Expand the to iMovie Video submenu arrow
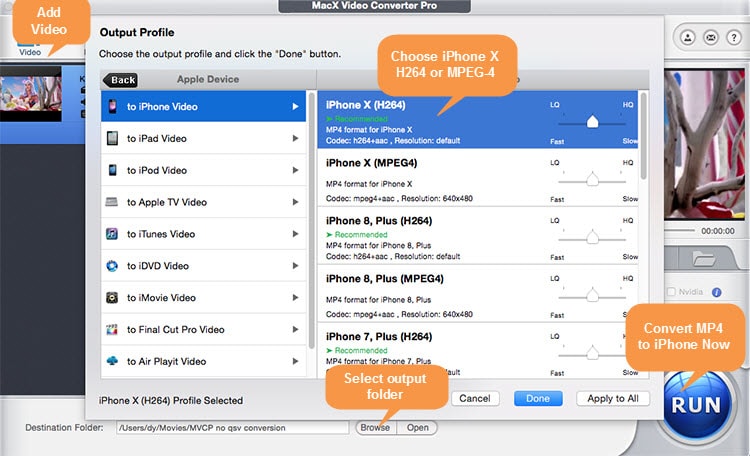The height and width of the screenshot is (456, 750). pos(296,298)
